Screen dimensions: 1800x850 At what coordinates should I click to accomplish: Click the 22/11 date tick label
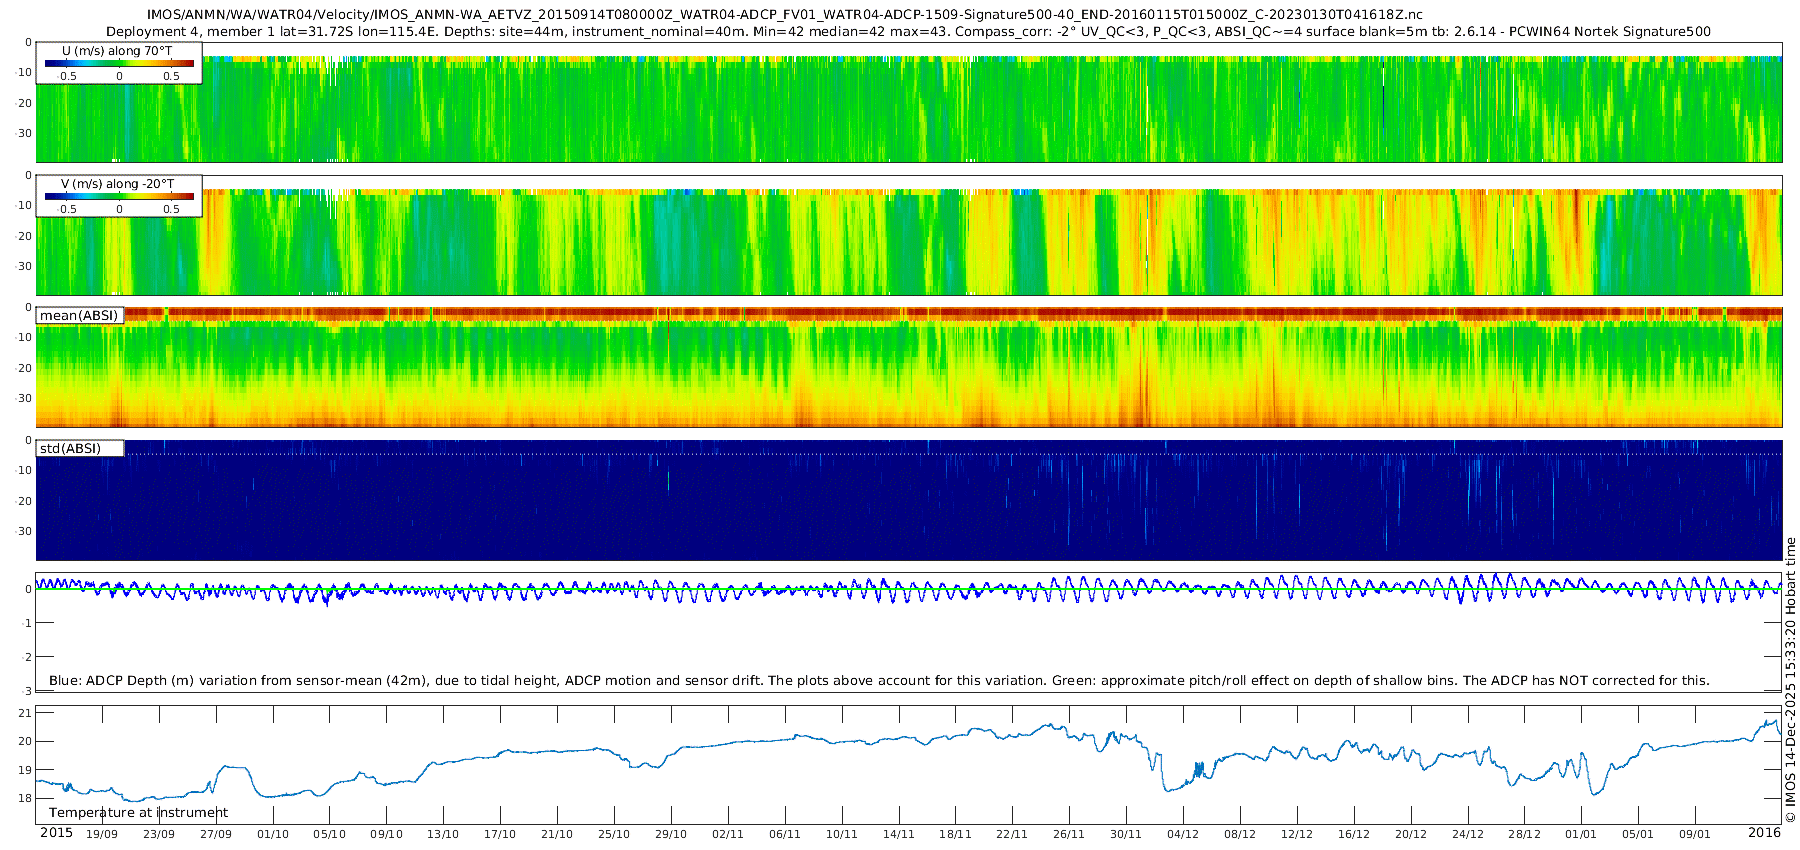click(x=1012, y=835)
